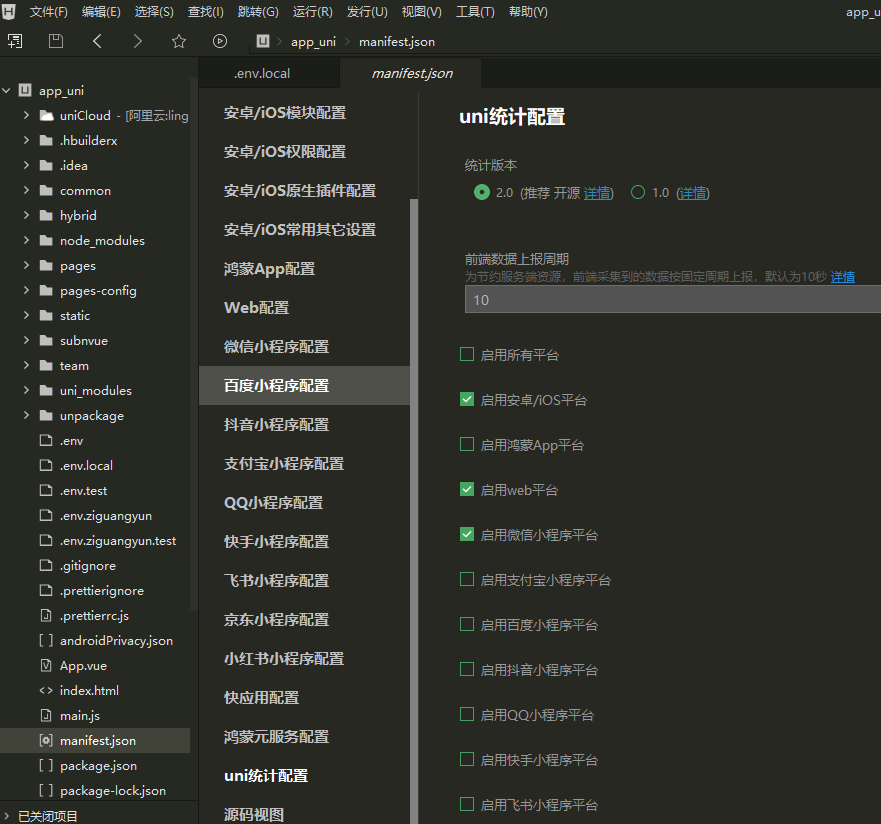Click the index.html file icon in tree
The height and width of the screenshot is (824, 881).
(x=45, y=691)
